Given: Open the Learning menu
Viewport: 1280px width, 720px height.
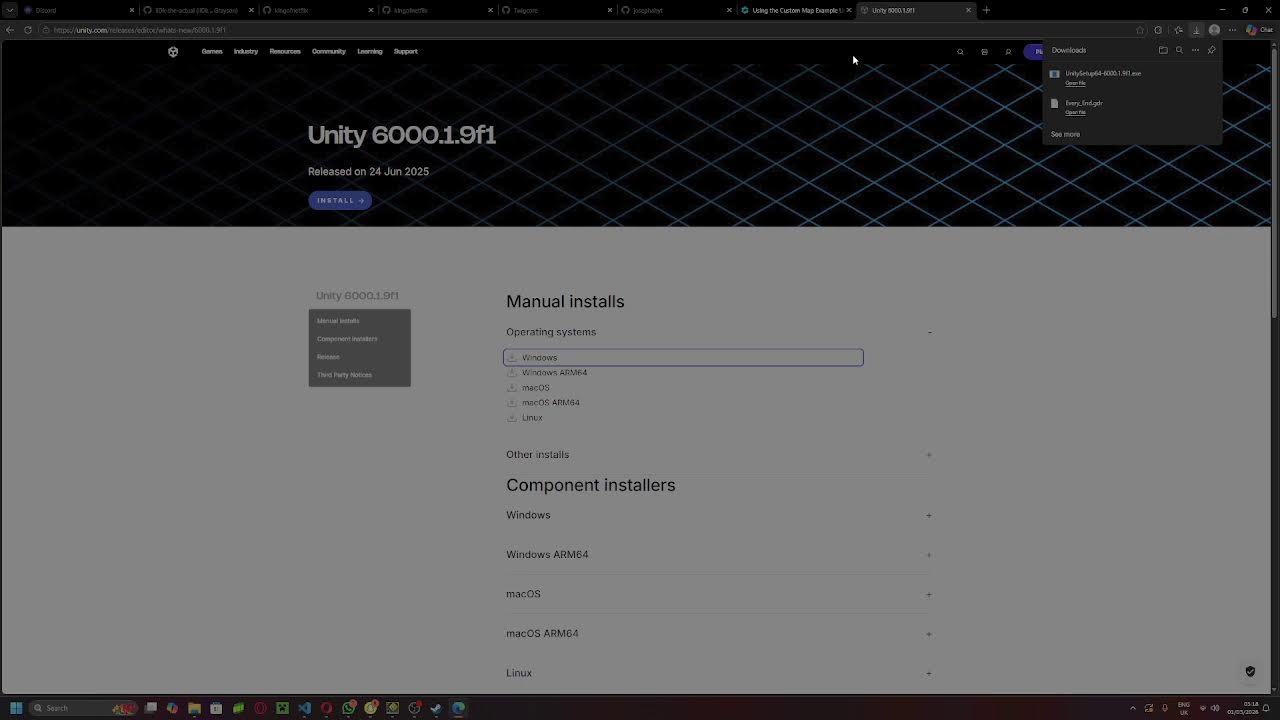Looking at the screenshot, I should click(370, 51).
